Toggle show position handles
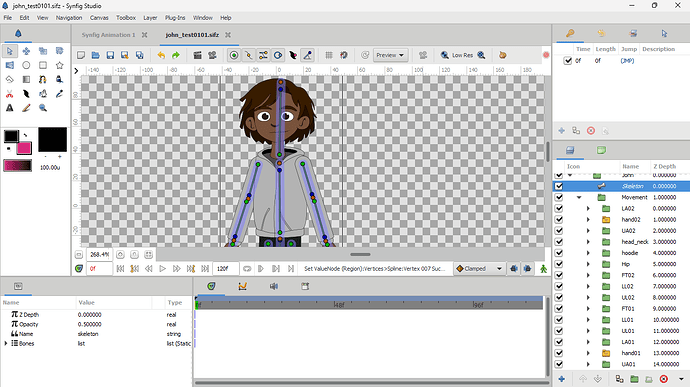690x387 pixels. pos(234,55)
